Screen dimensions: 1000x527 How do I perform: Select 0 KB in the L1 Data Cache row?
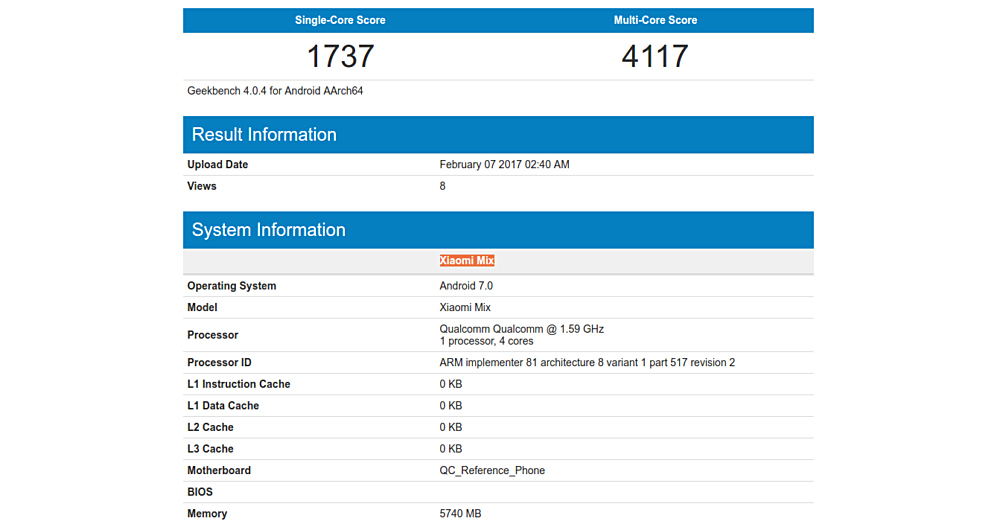(x=451, y=406)
